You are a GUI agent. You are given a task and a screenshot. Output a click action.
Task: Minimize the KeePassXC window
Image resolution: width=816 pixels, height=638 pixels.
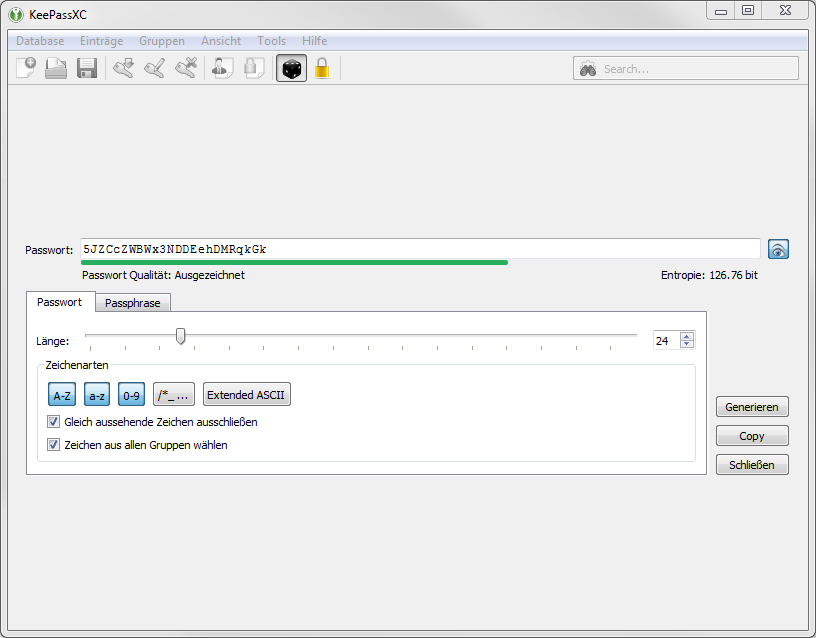[x=721, y=11]
